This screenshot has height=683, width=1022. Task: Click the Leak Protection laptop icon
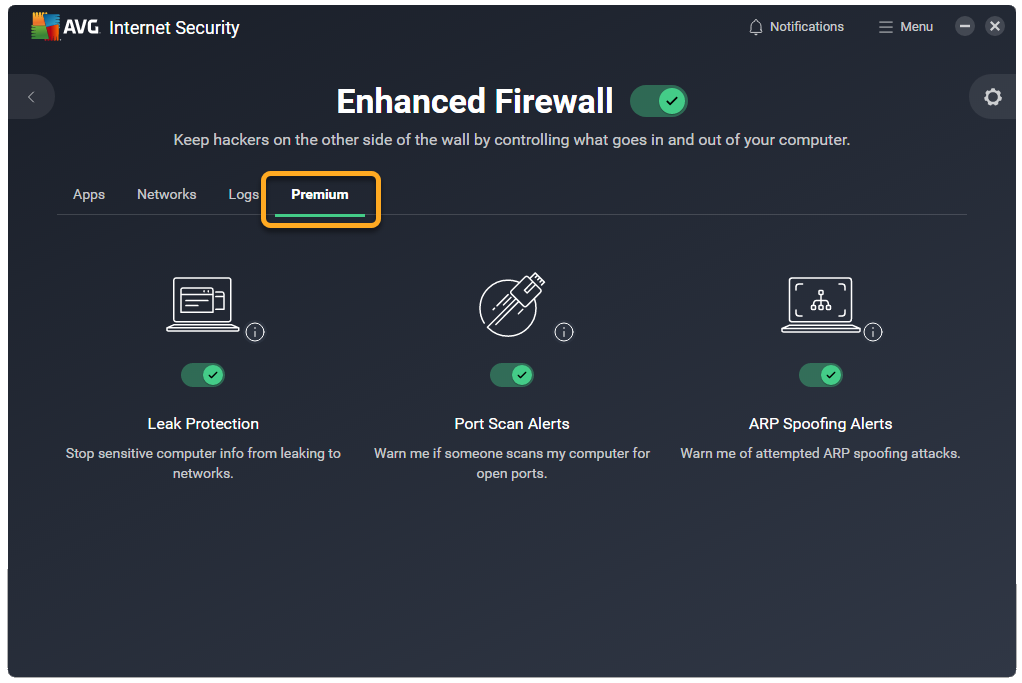click(x=203, y=304)
